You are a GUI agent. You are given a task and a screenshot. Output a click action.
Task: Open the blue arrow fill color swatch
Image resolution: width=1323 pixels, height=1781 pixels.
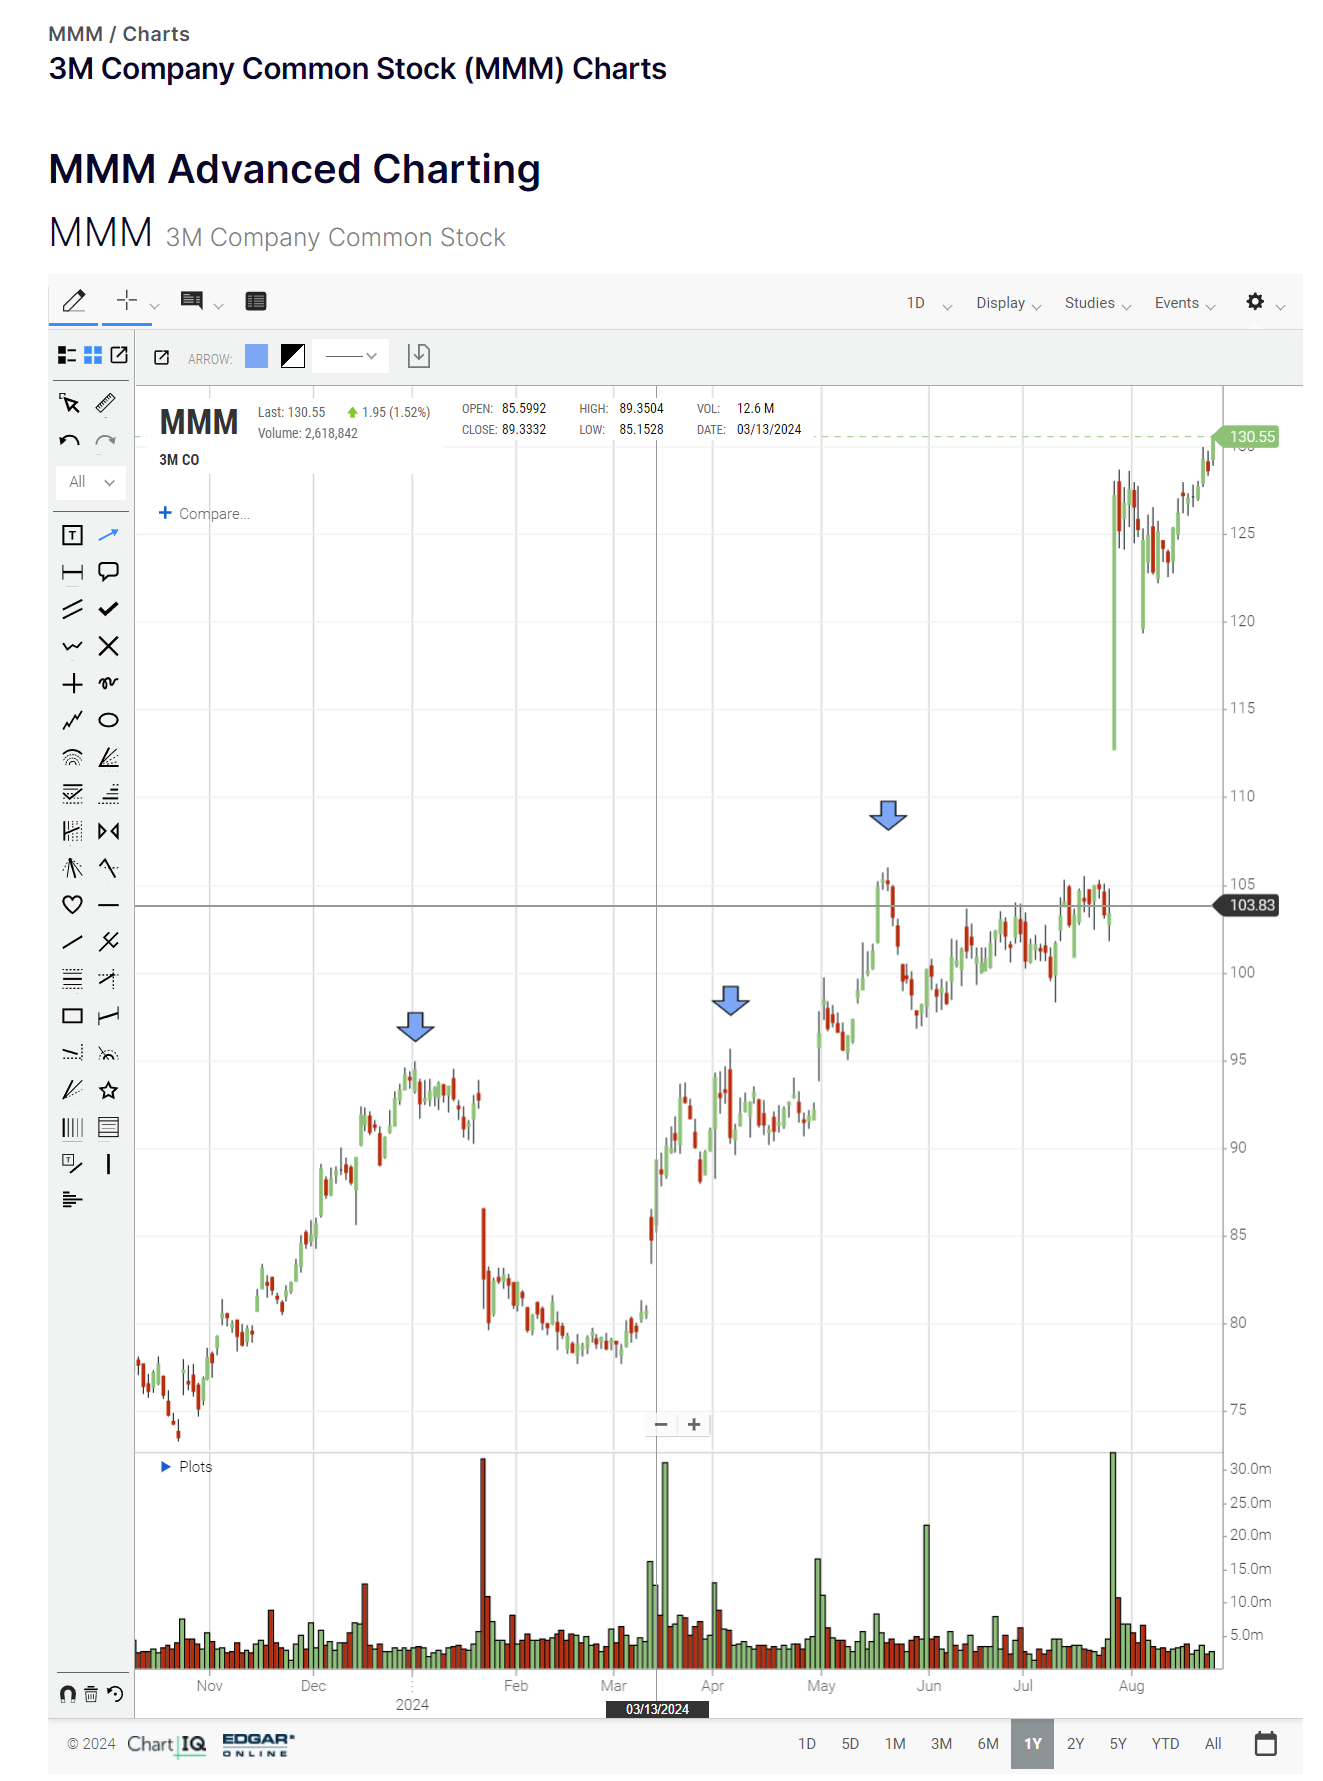coord(257,356)
